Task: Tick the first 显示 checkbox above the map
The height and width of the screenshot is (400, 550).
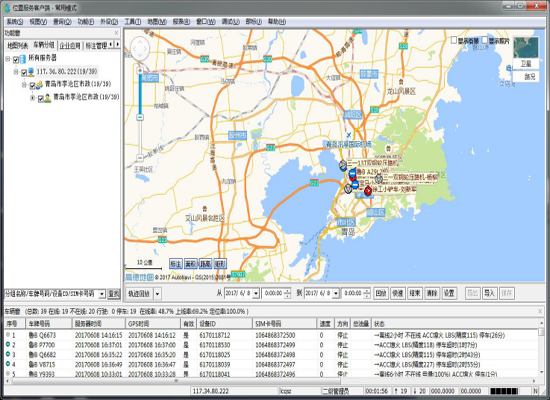Action: [454, 40]
